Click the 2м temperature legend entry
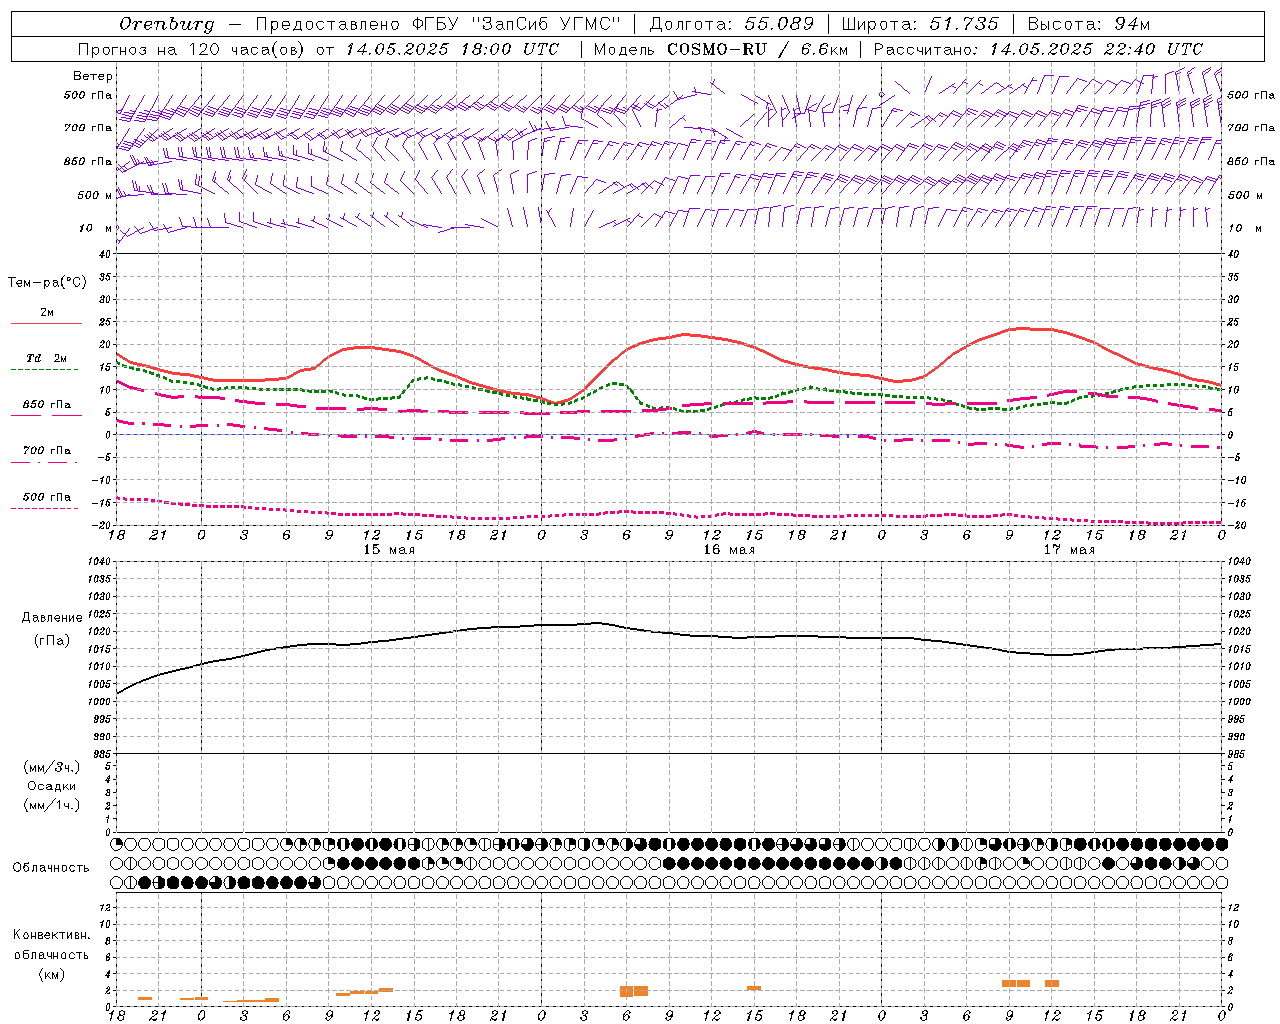This screenshot has width=1280, height=1024. (47, 312)
